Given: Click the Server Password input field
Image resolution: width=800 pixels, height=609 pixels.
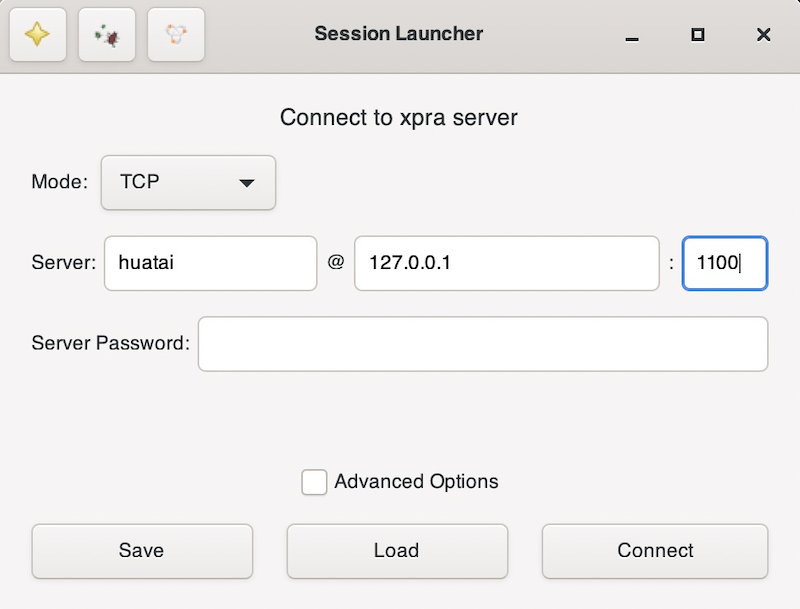Looking at the screenshot, I should tap(482, 344).
